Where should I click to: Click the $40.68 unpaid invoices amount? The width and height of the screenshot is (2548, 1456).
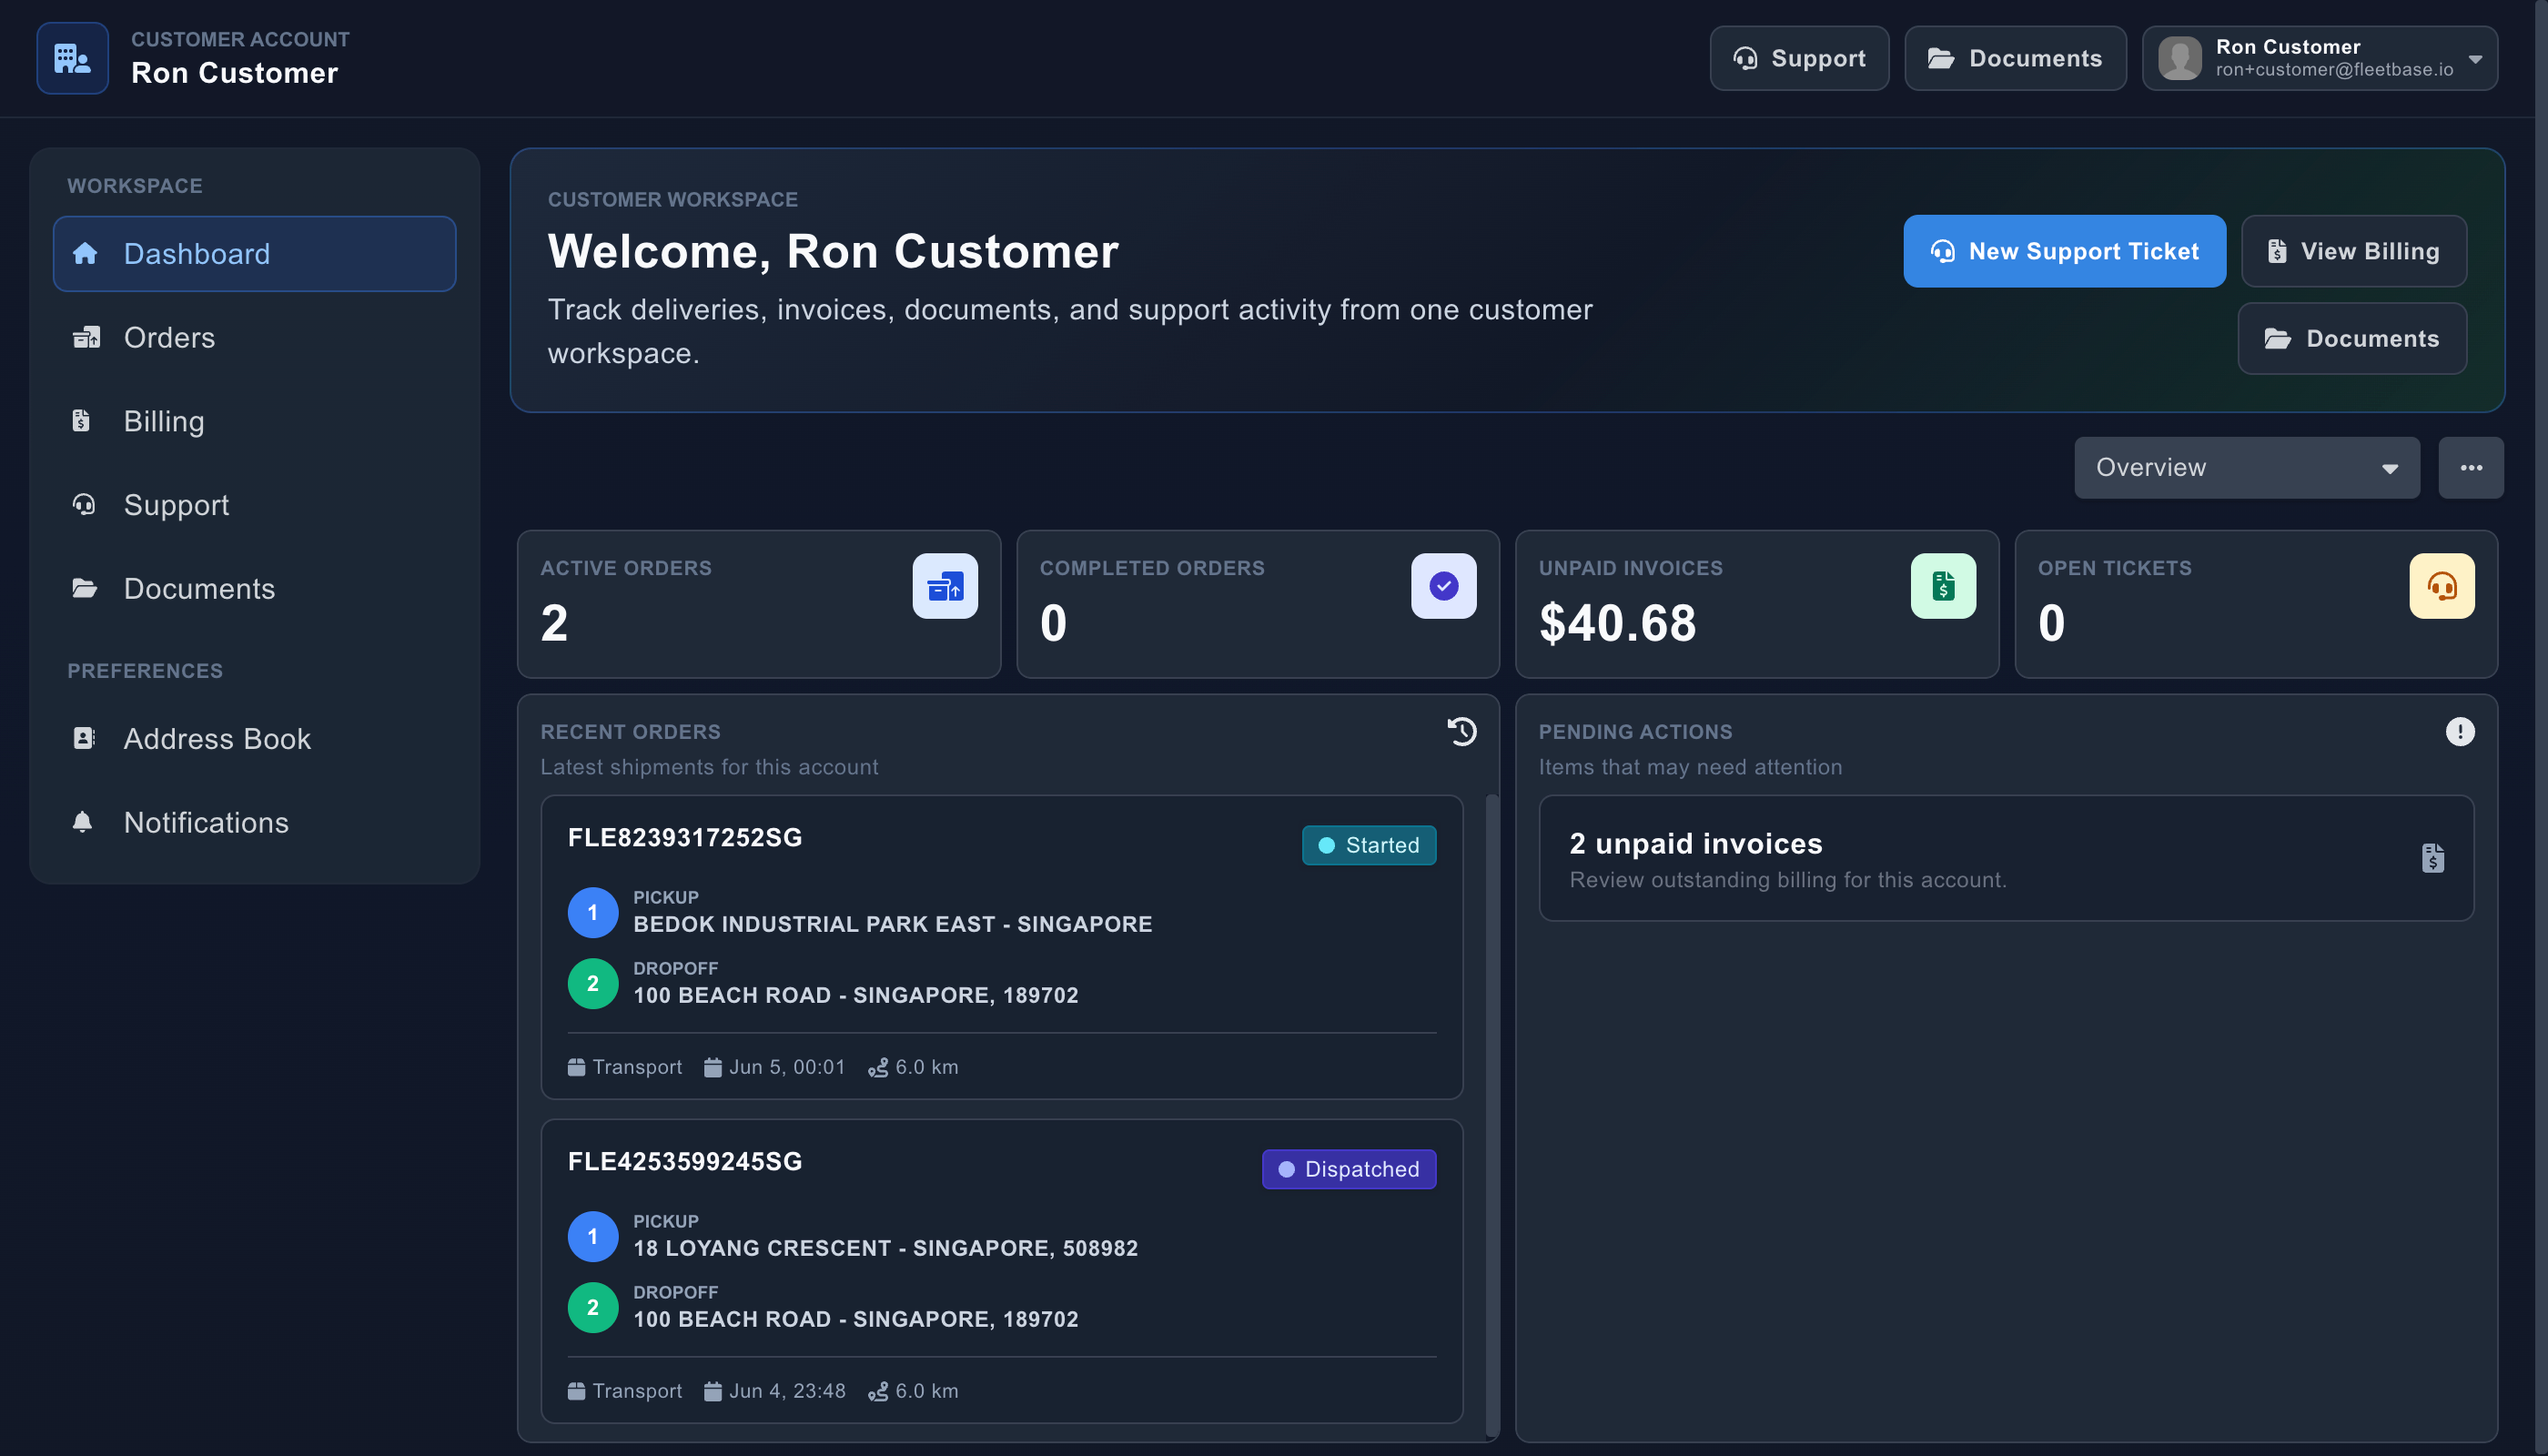(1617, 624)
